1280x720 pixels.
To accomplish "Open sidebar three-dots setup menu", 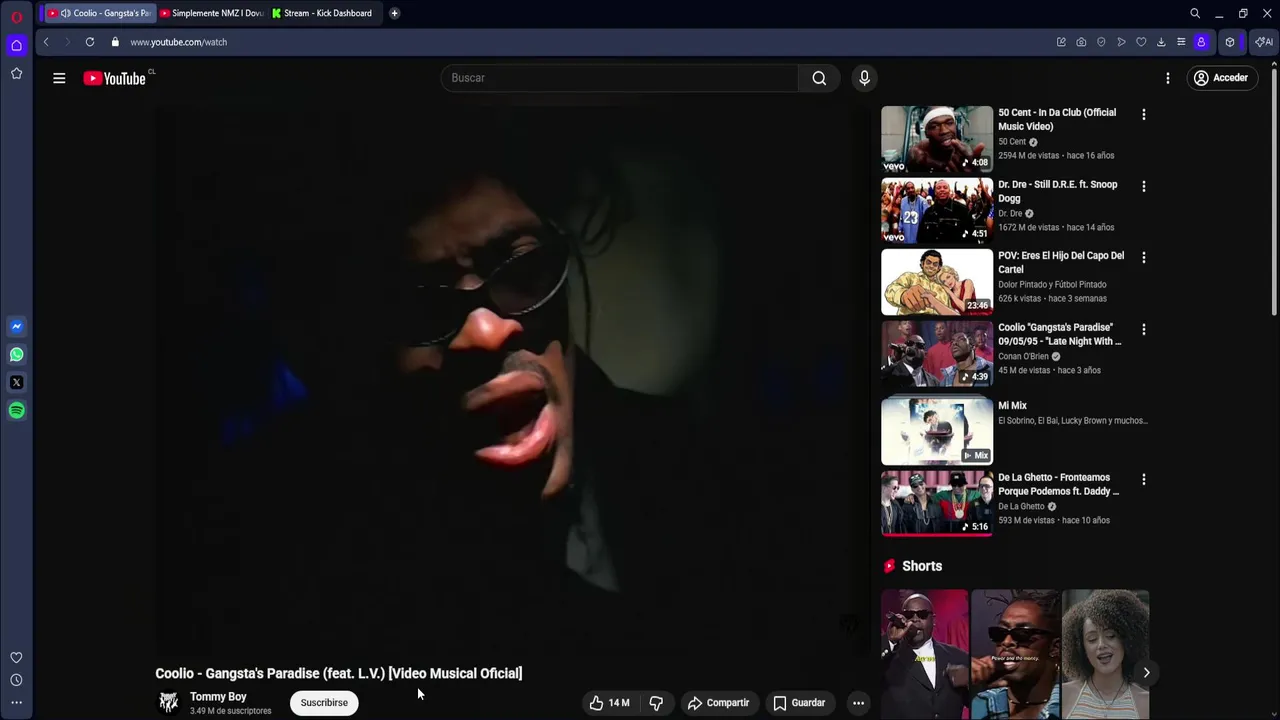I will tap(16, 703).
